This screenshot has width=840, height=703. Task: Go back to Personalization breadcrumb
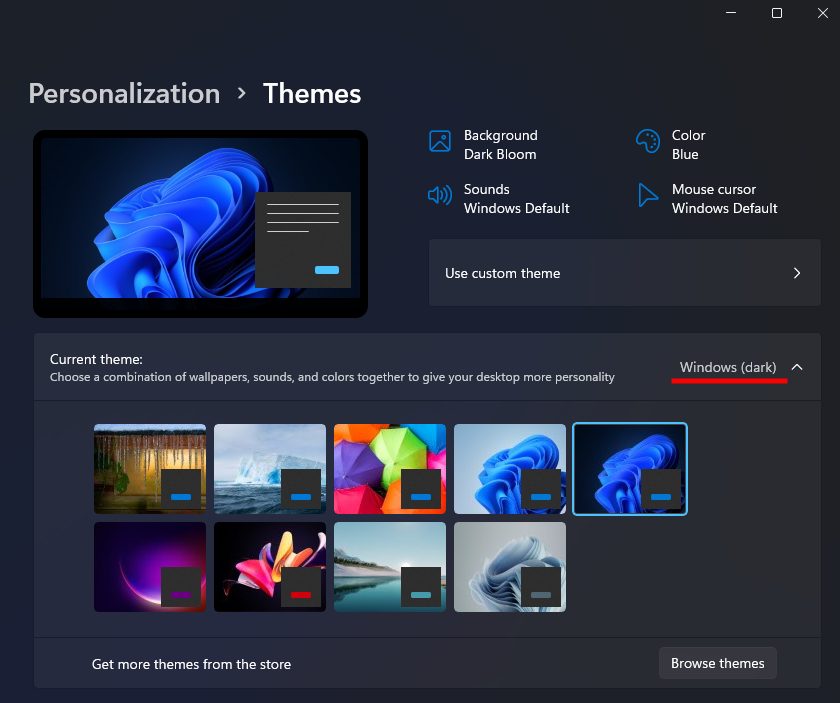(x=124, y=94)
